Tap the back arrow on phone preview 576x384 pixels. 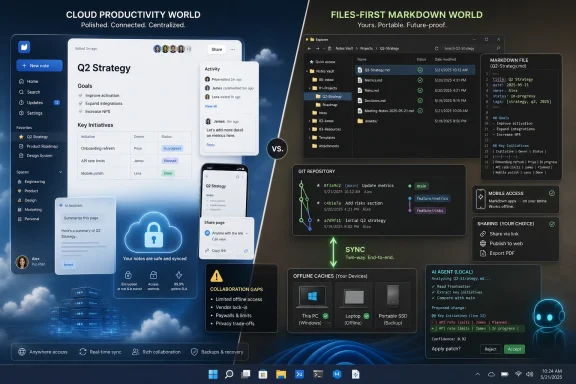pos(207,177)
